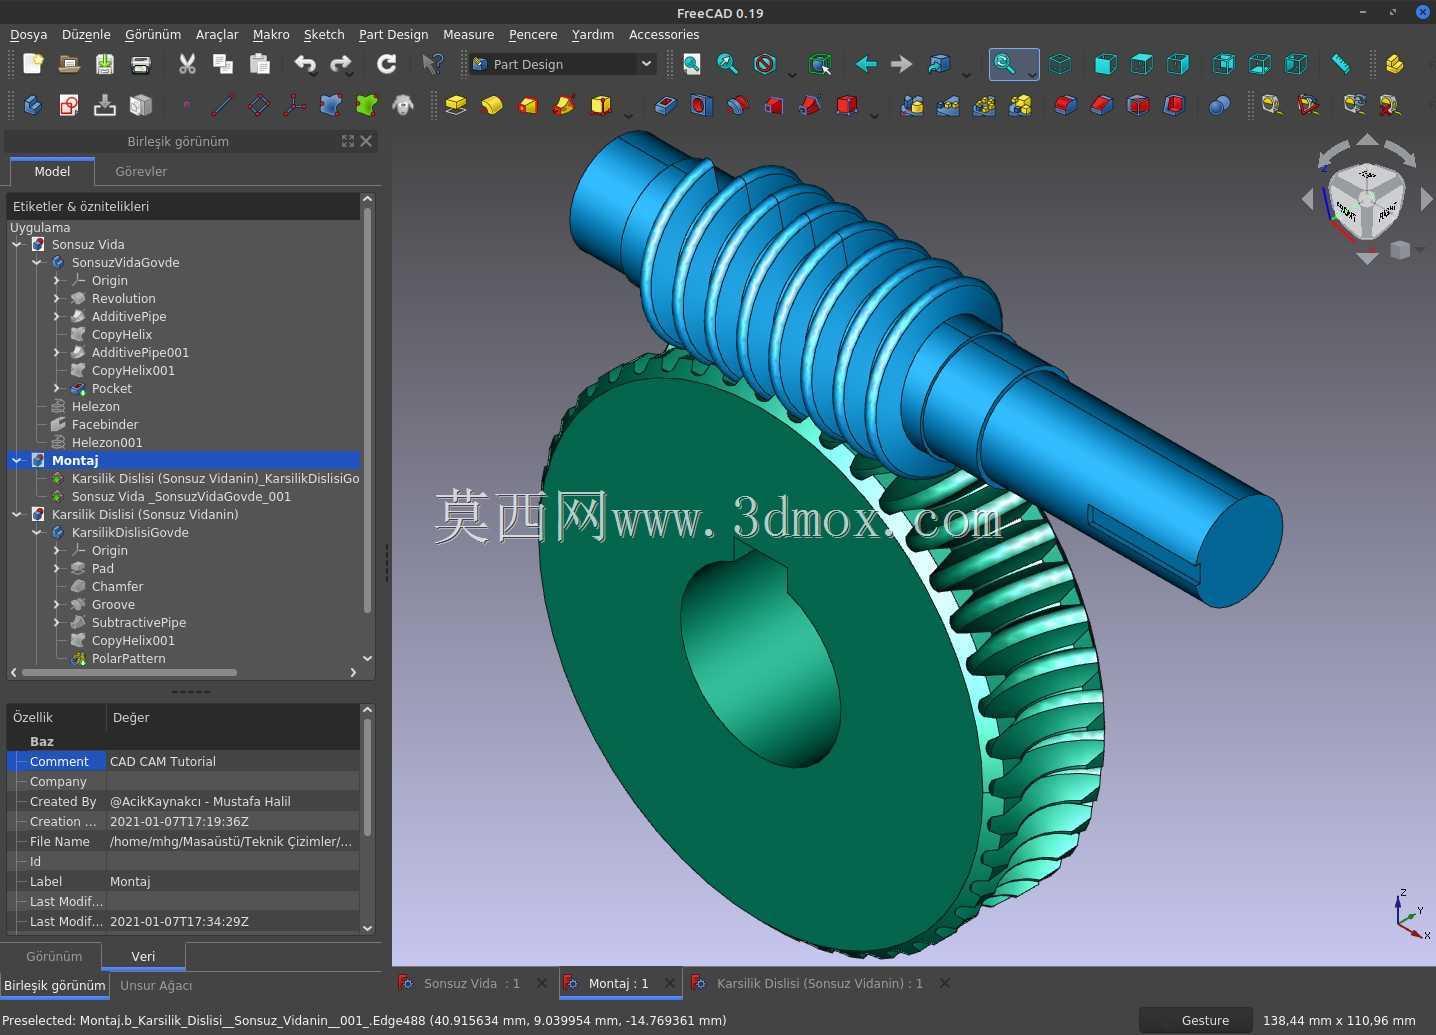Create a new document icon
The height and width of the screenshot is (1035, 1436).
click(33, 64)
